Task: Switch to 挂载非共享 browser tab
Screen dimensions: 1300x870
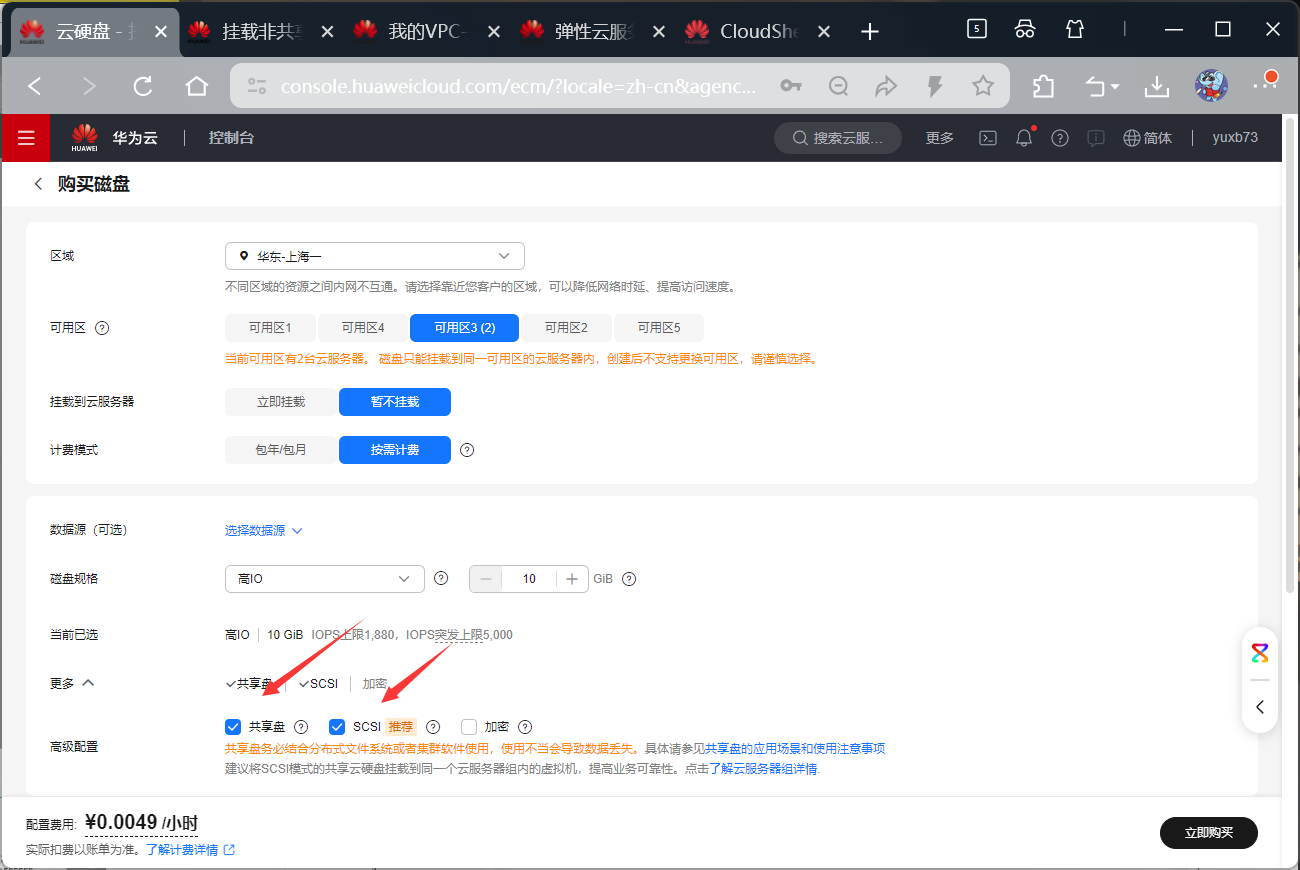Action: point(260,31)
